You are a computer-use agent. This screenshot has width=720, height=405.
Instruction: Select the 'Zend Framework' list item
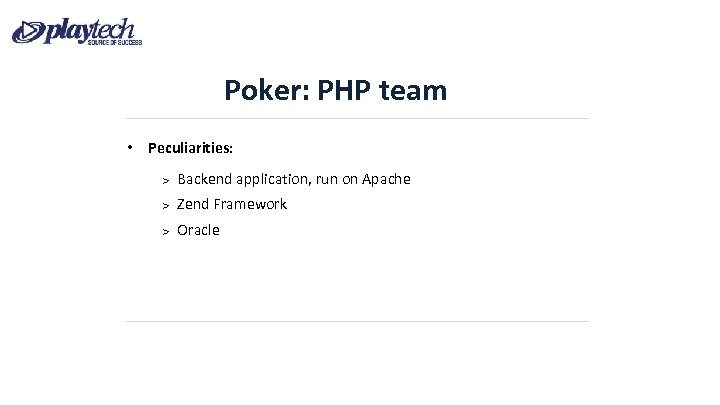[231, 204]
